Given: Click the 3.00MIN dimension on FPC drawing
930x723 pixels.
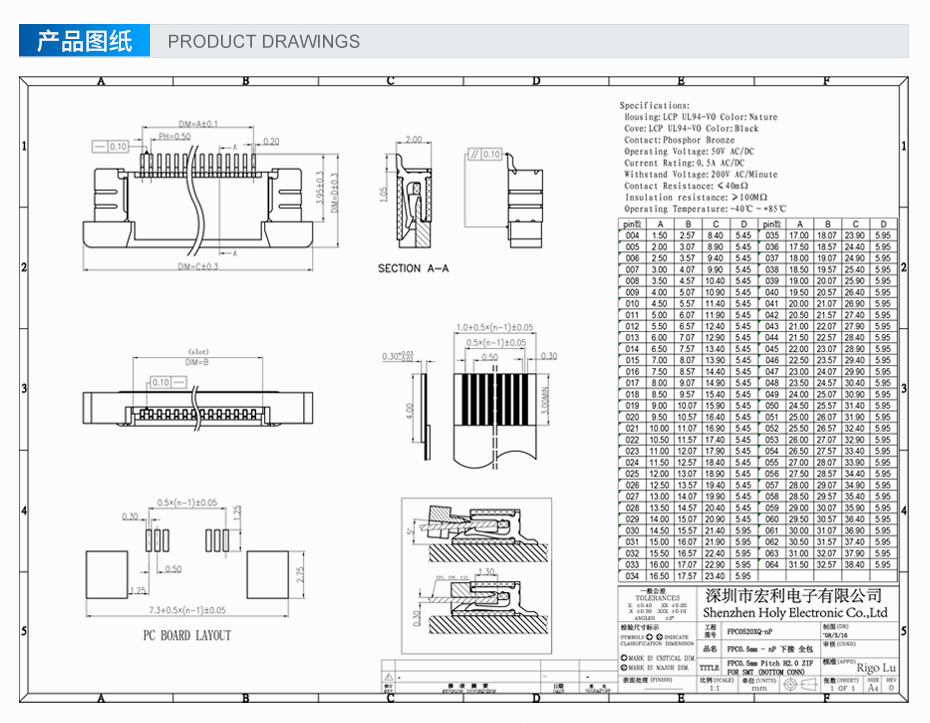Looking at the screenshot, I should (x=546, y=400).
